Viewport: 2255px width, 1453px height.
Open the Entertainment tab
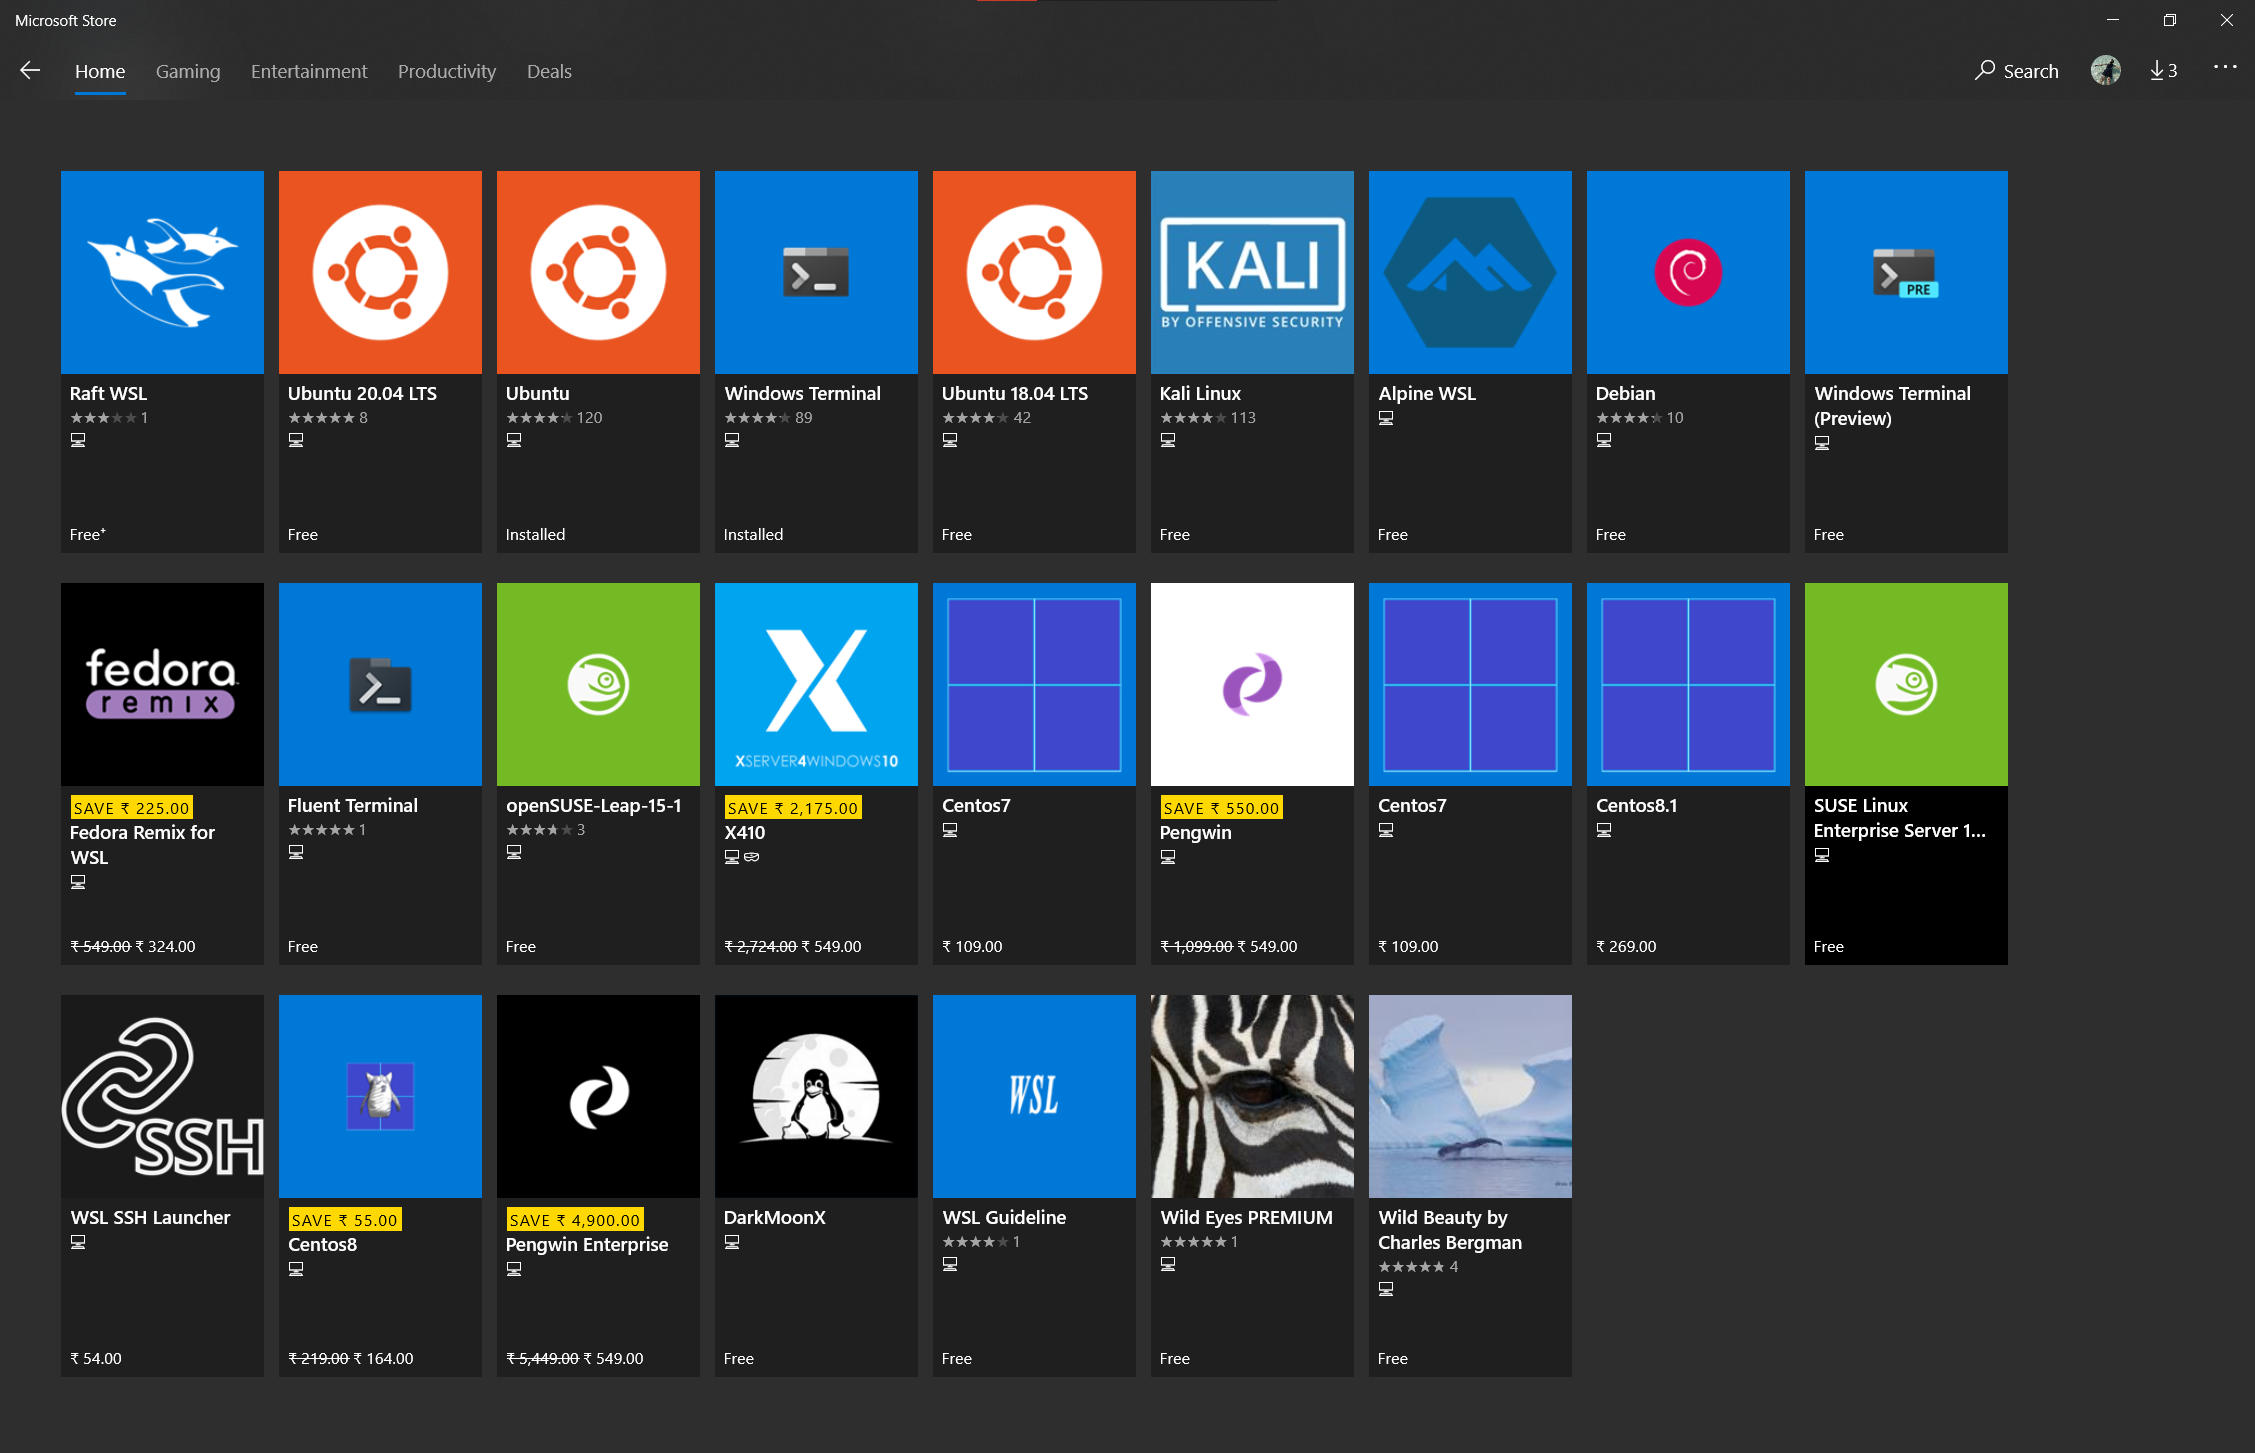[309, 71]
